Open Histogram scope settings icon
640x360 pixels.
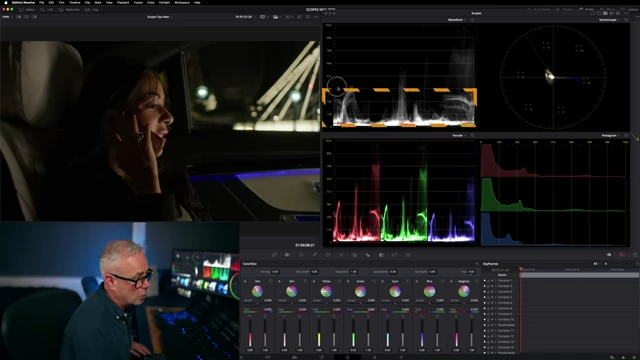click(626, 136)
